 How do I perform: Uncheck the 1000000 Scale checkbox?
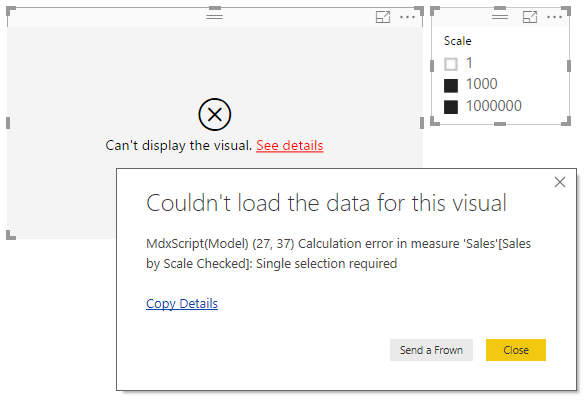point(451,107)
